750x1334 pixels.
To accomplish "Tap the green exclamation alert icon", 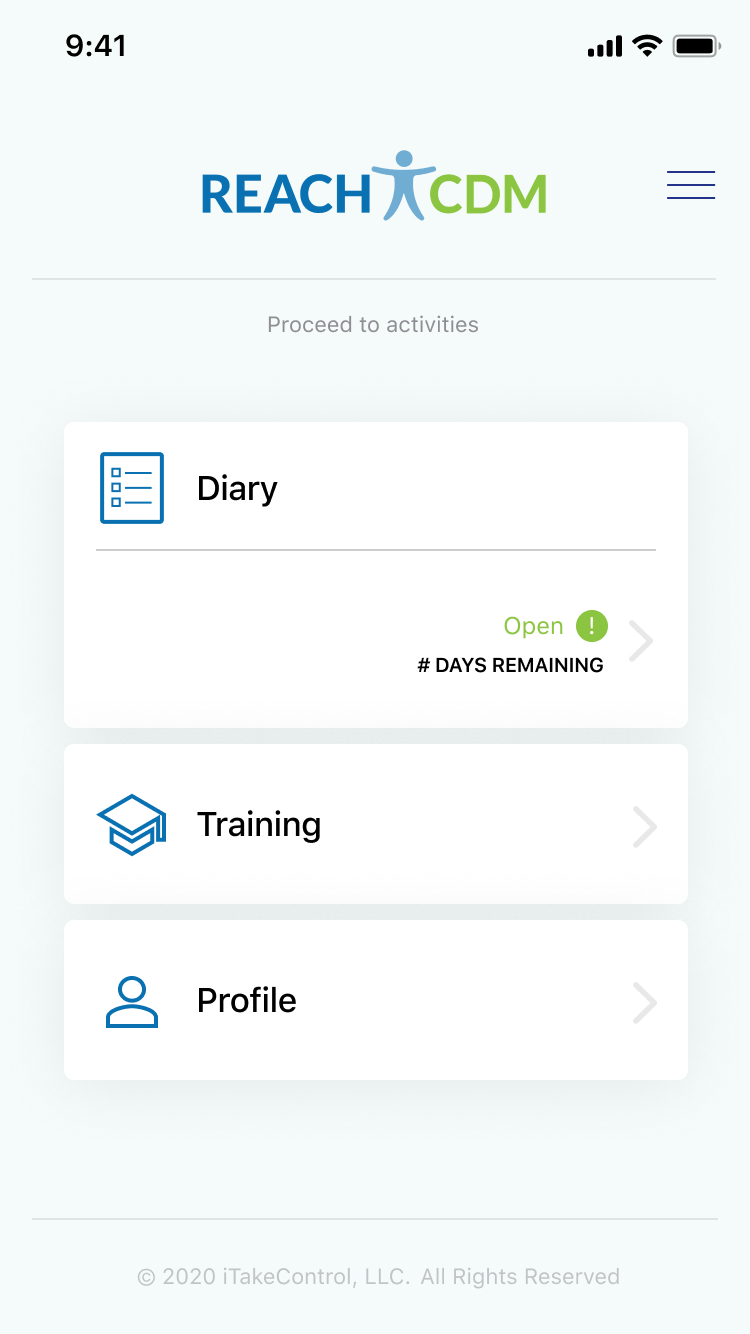I will pyautogui.click(x=592, y=626).
